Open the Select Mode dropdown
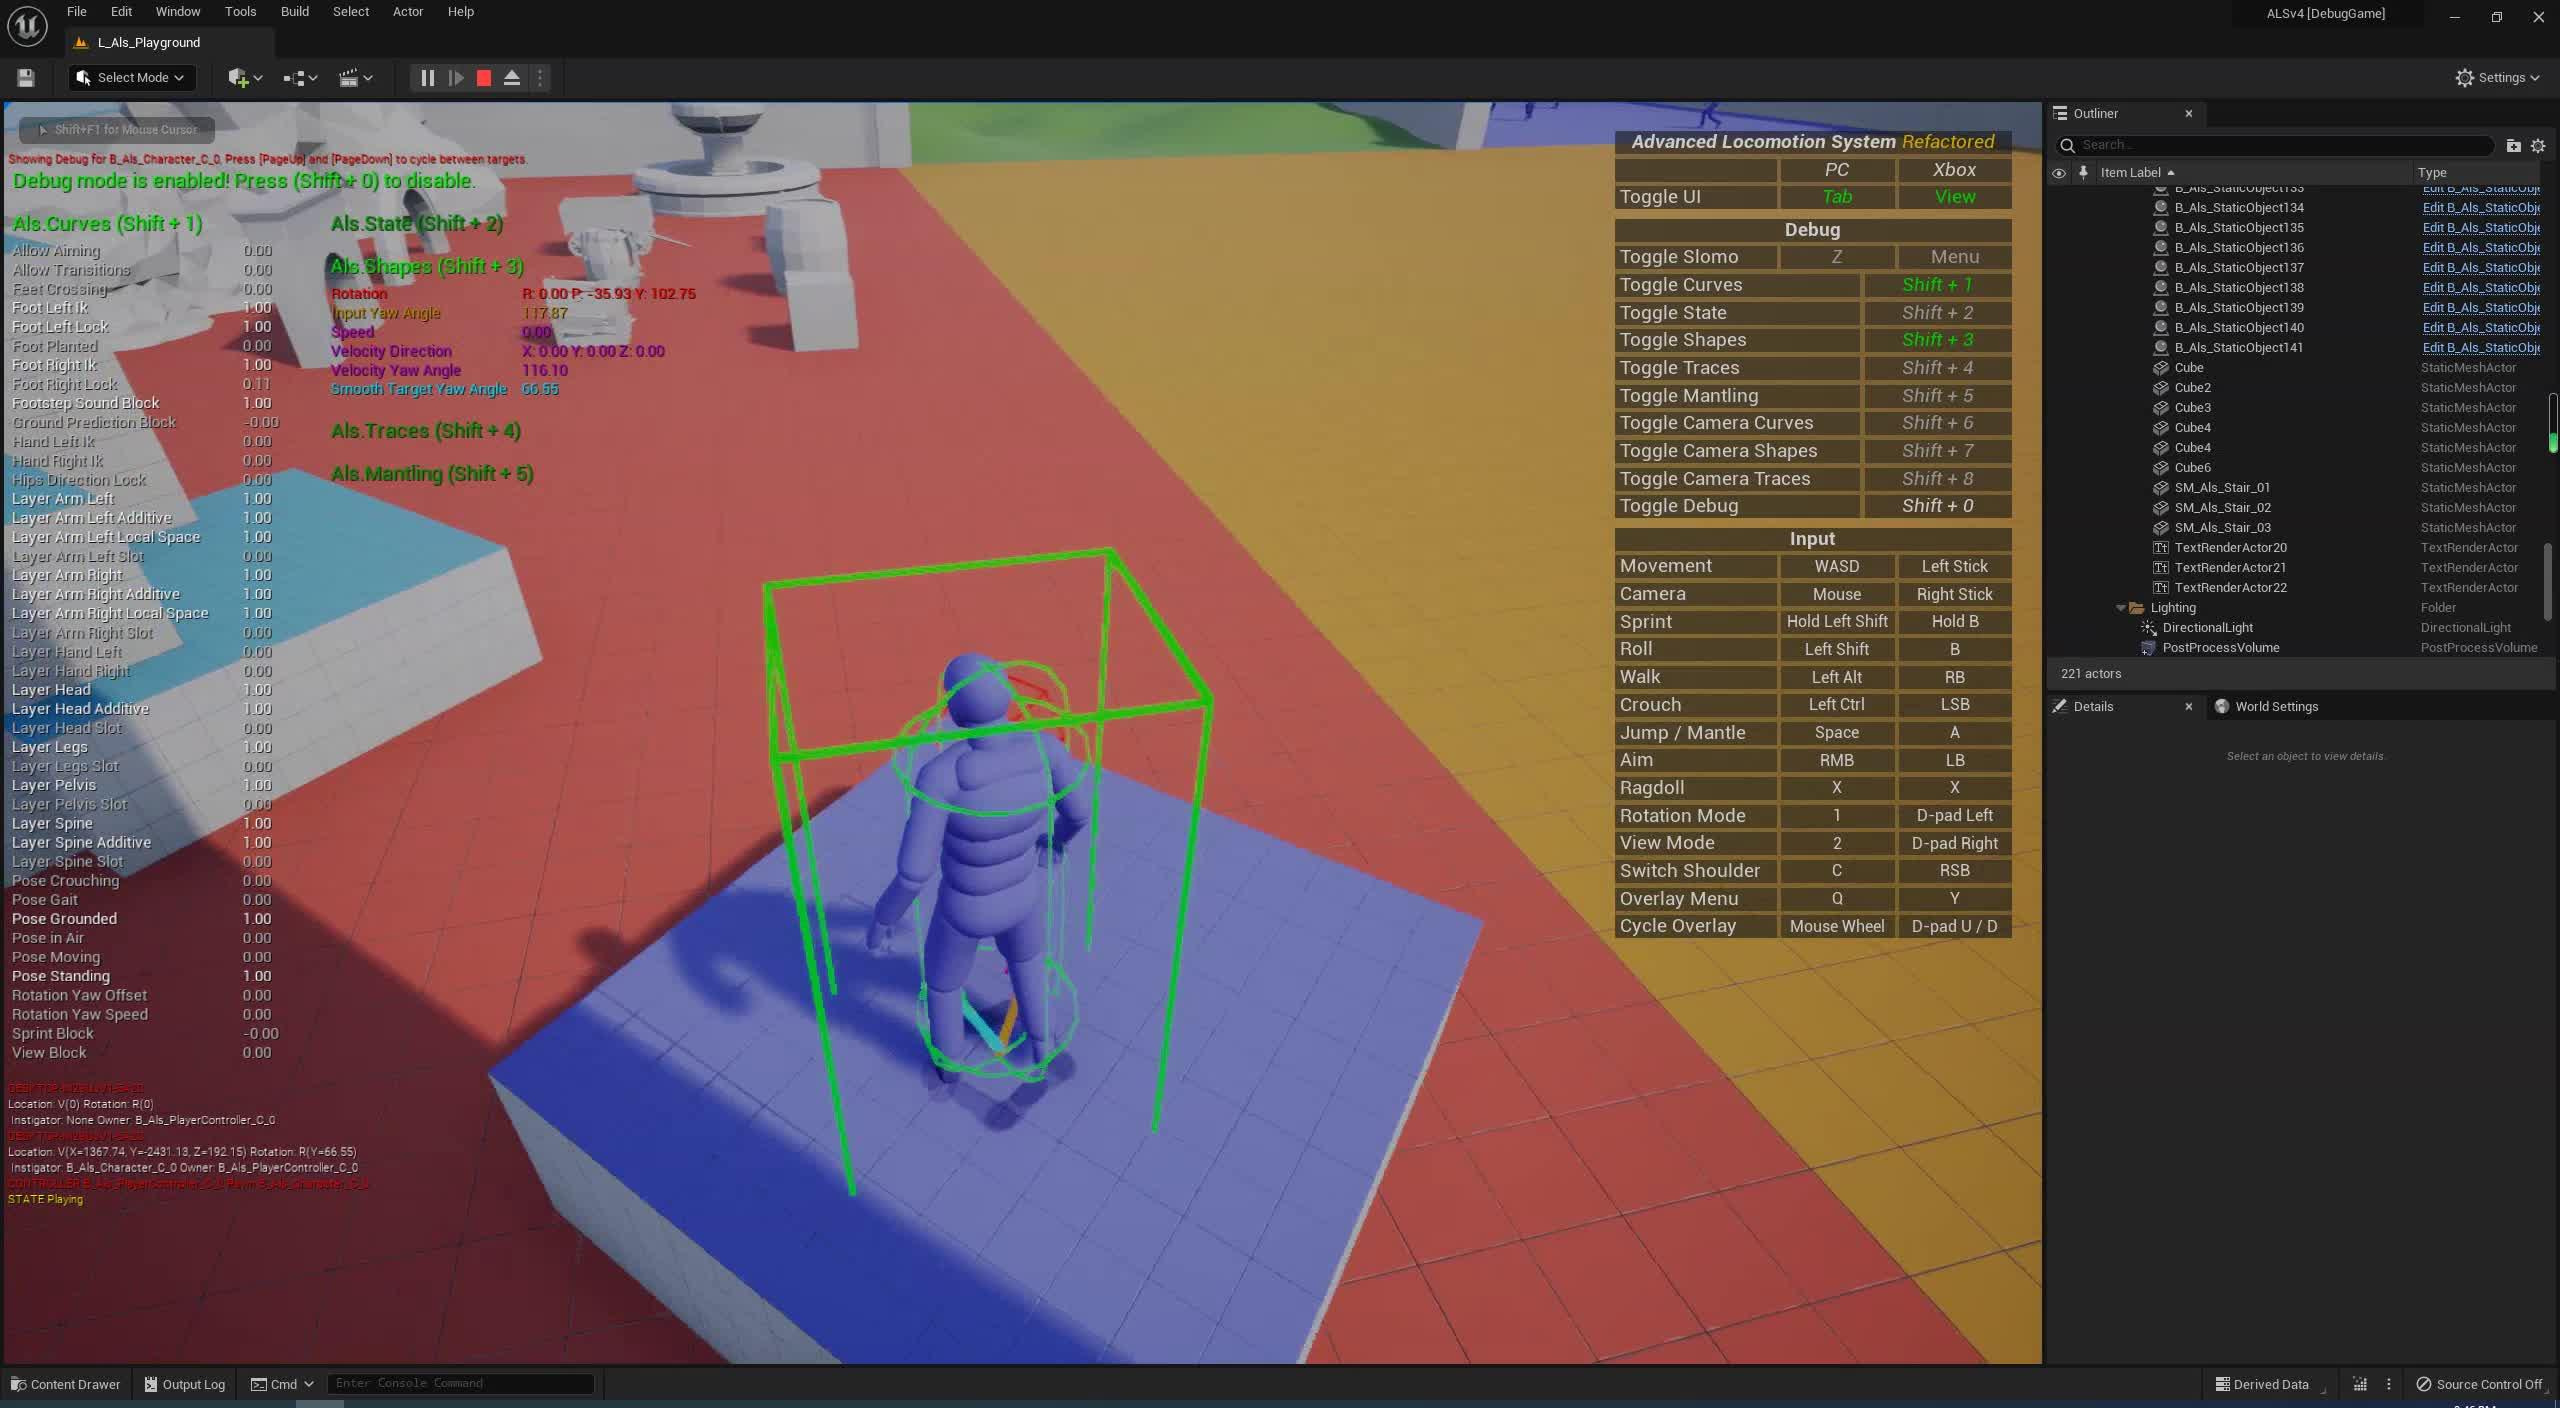Viewport: 2560px width, 1408px height. pyautogui.click(x=130, y=77)
